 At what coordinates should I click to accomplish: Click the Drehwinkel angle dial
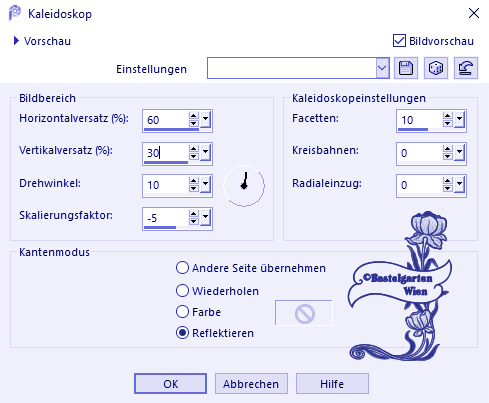[244, 186]
